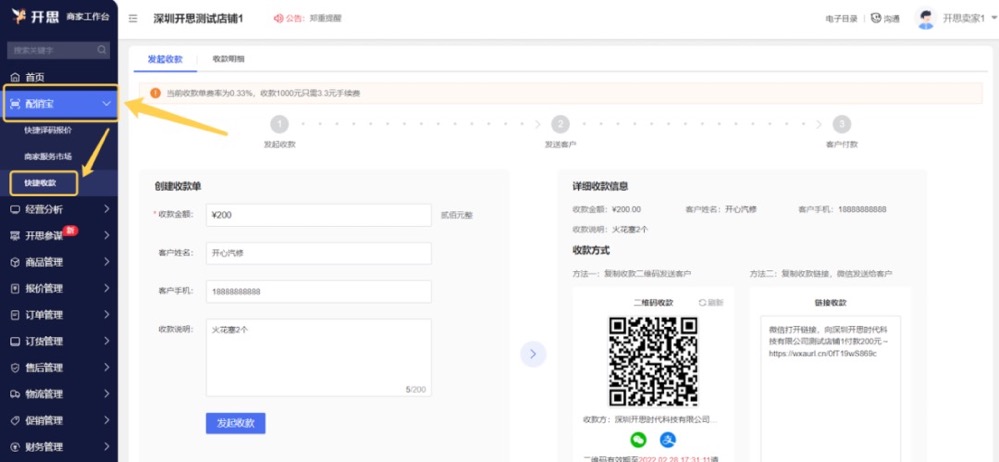Open the 沟通 chat icon

876,18
